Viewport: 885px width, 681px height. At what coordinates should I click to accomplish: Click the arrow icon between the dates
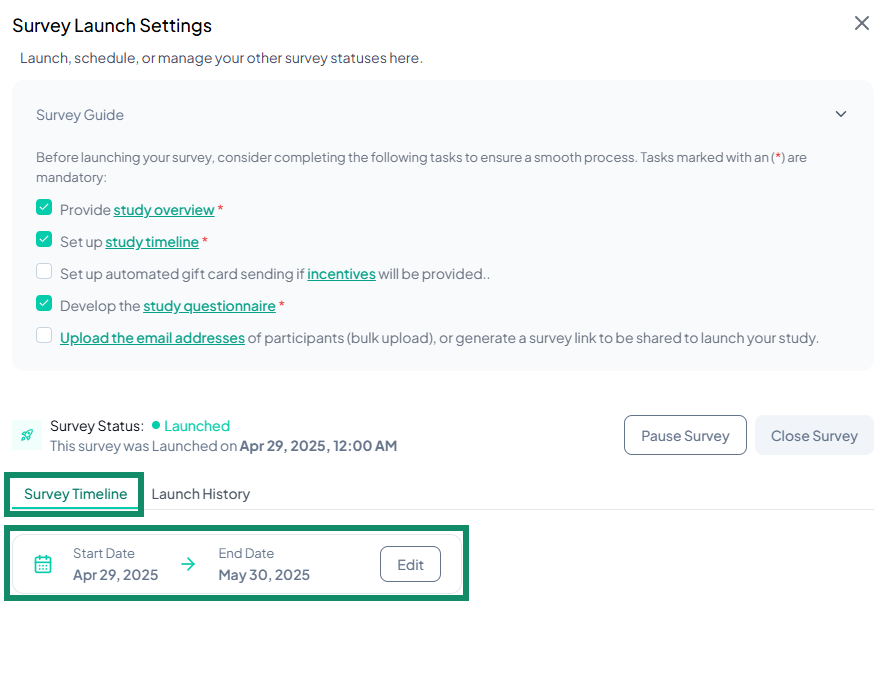[x=188, y=564]
